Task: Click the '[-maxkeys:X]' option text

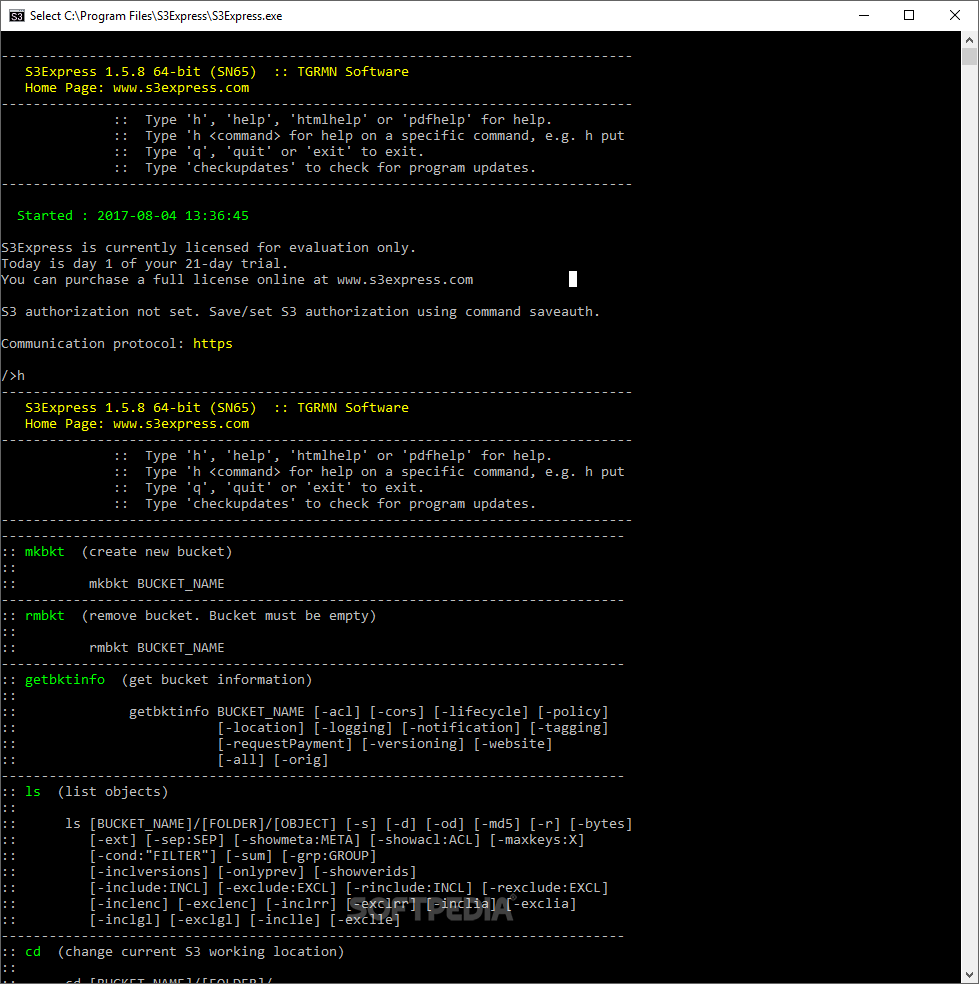Action: tap(537, 840)
